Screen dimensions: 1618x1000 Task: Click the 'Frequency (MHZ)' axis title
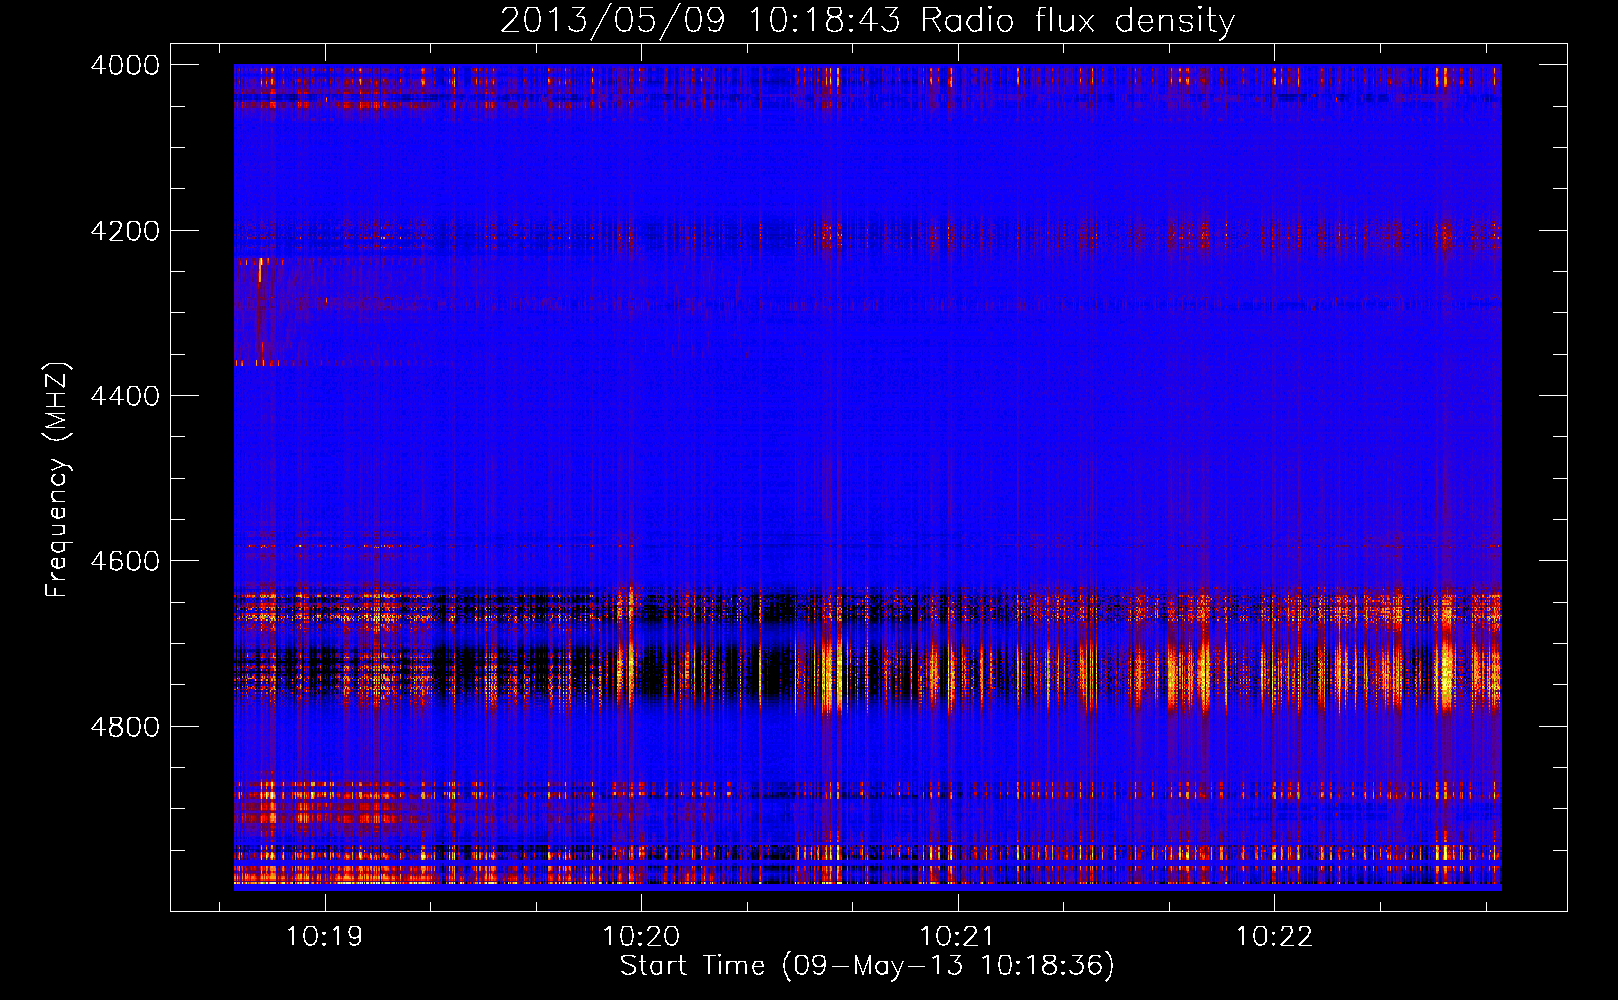(x=58, y=480)
